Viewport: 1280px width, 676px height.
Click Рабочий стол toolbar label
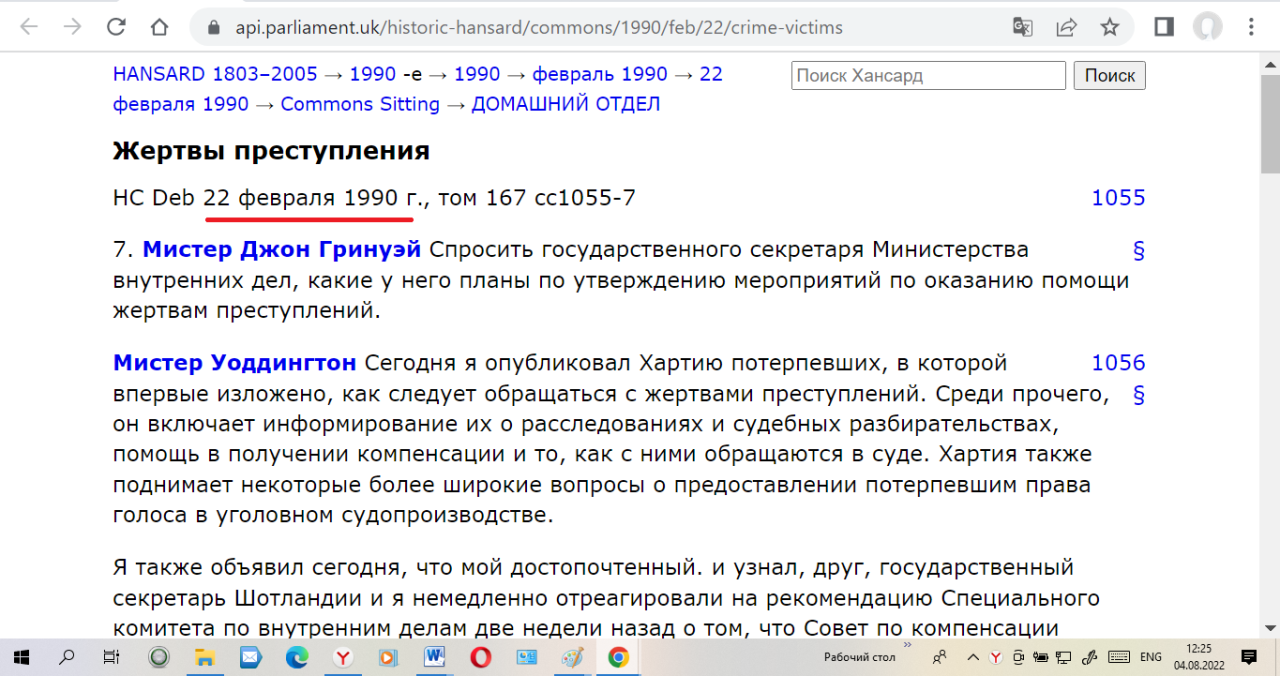coord(859,657)
